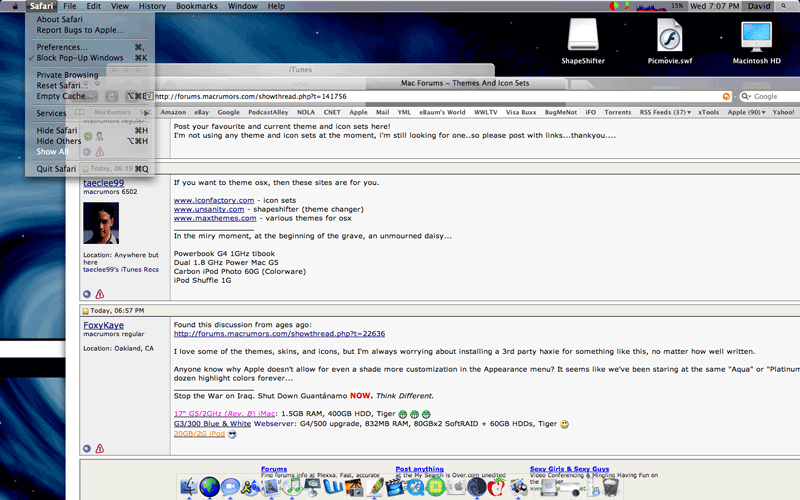Open iTunes from the dock
The height and width of the screenshot is (500, 800).
click(x=292, y=487)
